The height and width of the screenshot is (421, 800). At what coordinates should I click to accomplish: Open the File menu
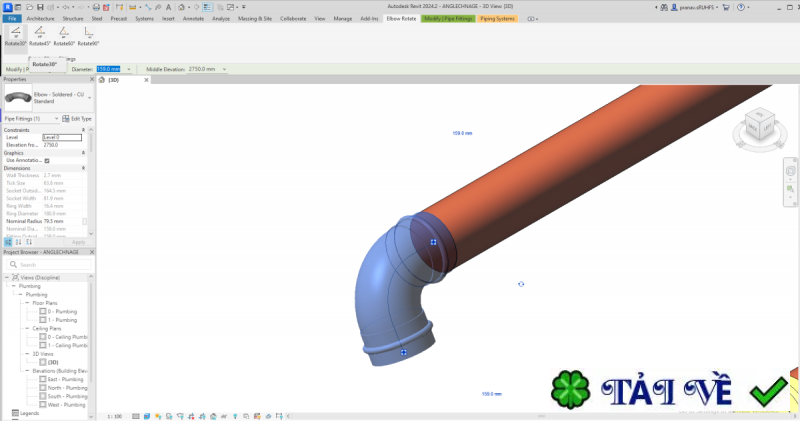[x=12, y=18]
